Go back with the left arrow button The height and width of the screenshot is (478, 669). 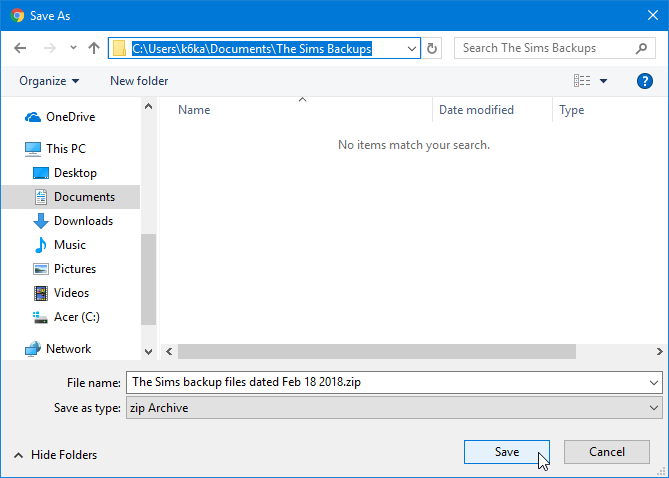click(x=20, y=48)
